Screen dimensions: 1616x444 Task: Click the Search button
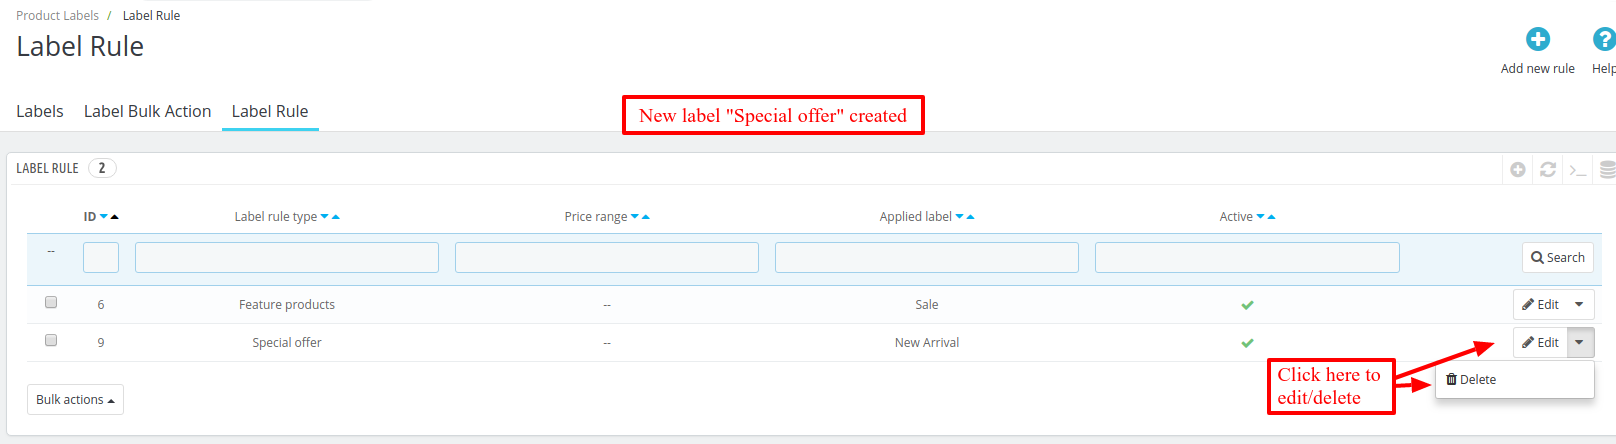[1557, 257]
